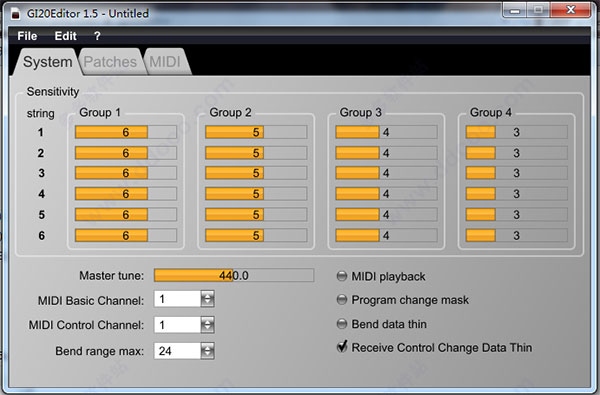
Task: Uncheck Receive Control Change Data Thin
Action: 342,347
